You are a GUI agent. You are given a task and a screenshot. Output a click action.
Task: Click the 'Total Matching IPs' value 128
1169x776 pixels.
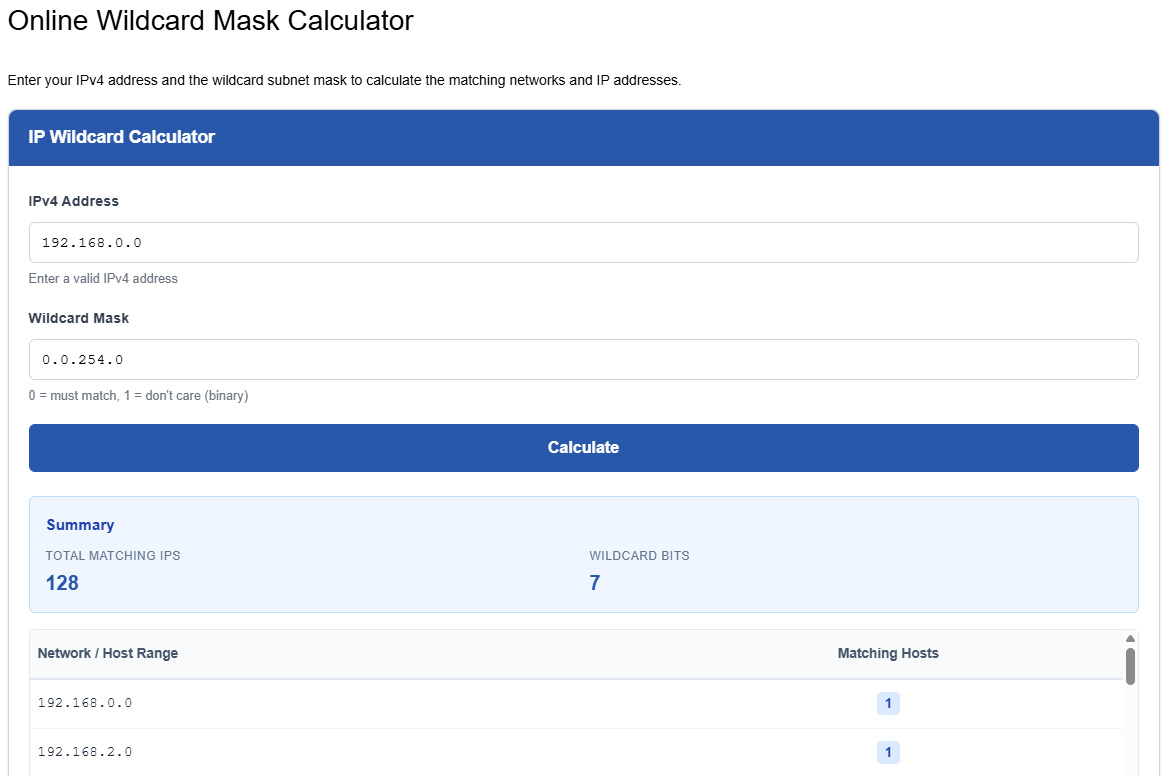point(62,582)
